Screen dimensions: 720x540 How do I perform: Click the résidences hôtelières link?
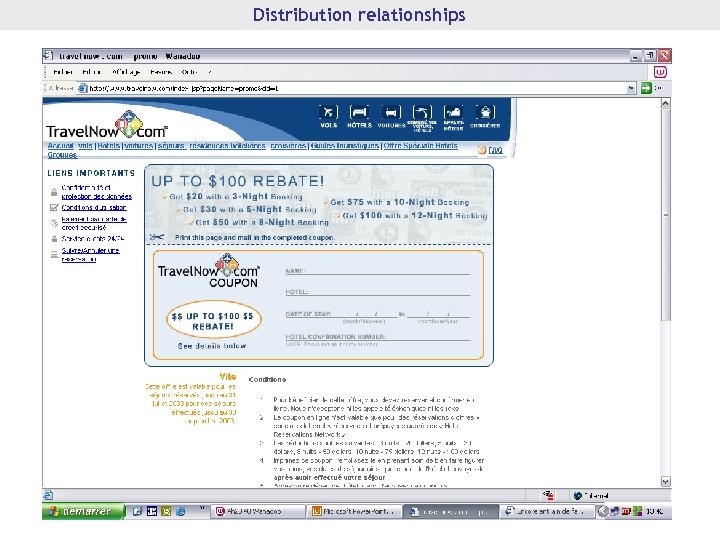click(227, 146)
